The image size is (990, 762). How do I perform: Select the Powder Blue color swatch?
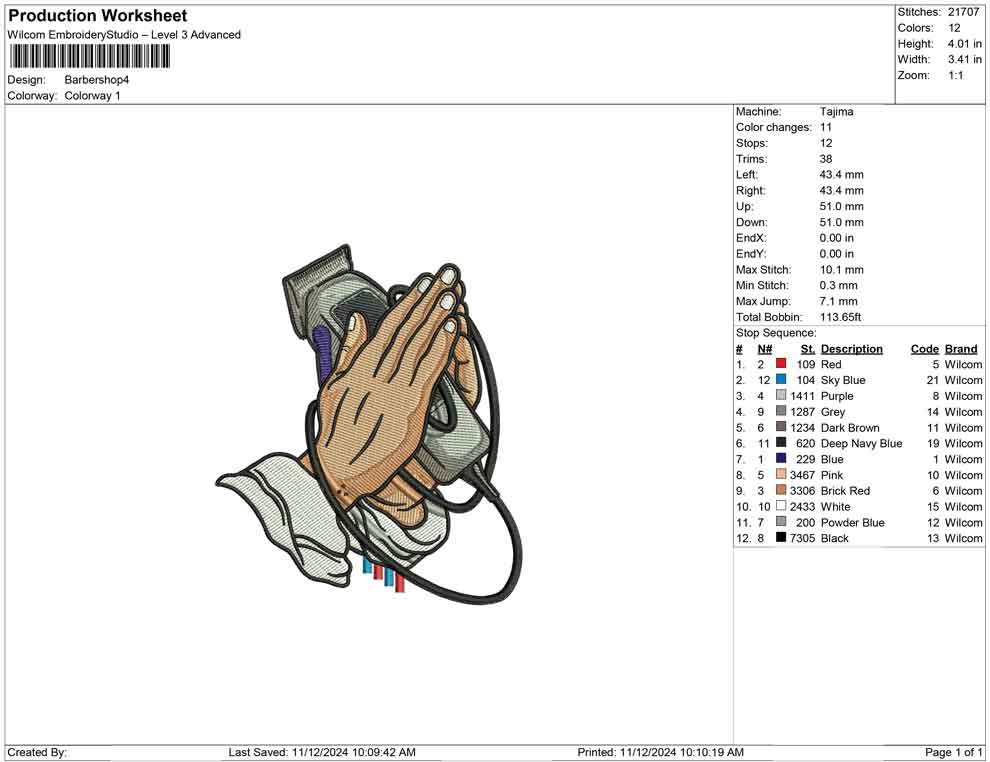click(x=781, y=522)
